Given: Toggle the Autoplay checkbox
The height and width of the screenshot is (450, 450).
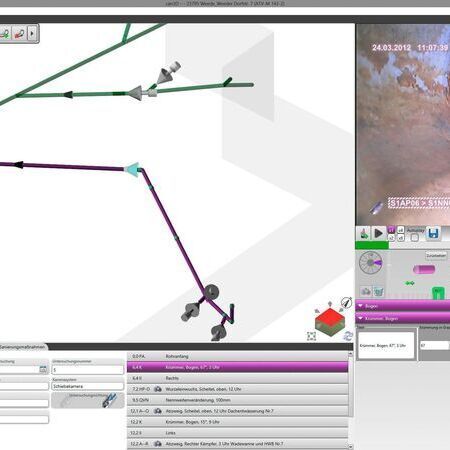Looking at the screenshot, I should (x=414, y=237).
